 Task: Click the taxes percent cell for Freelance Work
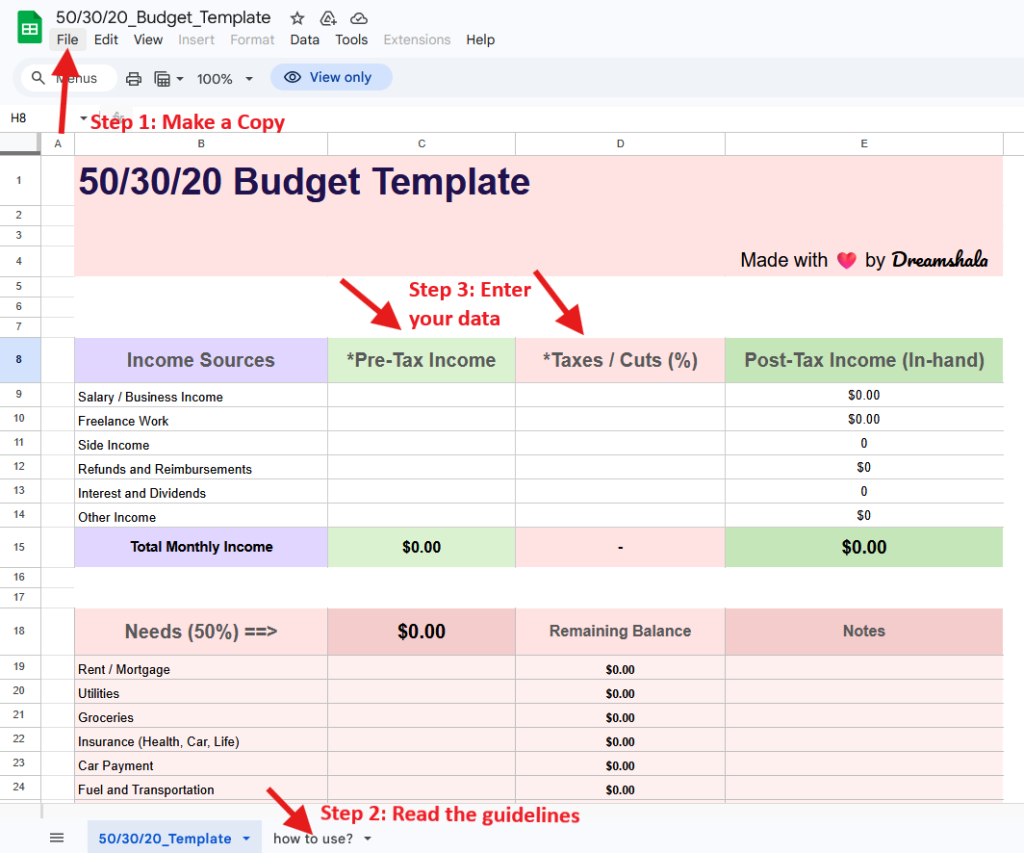coord(620,420)
